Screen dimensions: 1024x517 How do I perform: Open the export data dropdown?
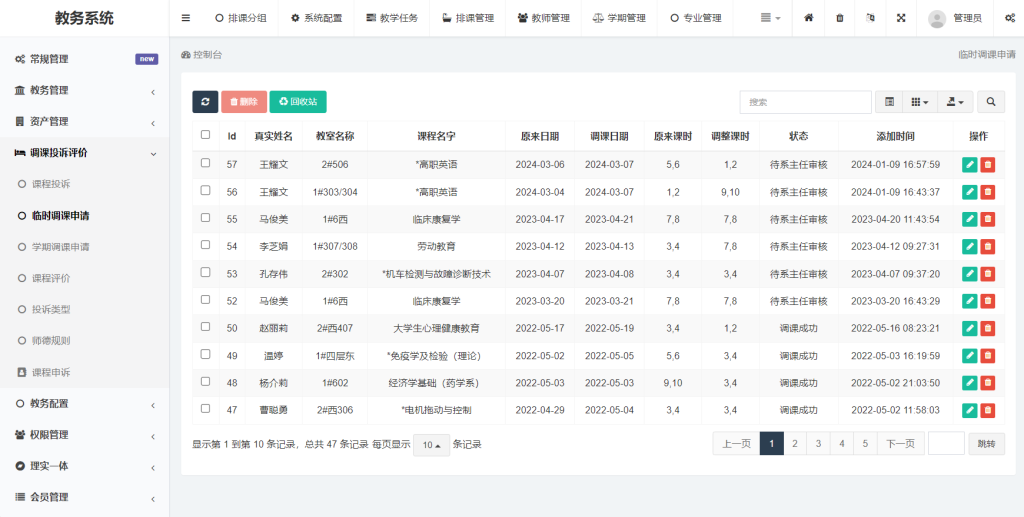955,102
